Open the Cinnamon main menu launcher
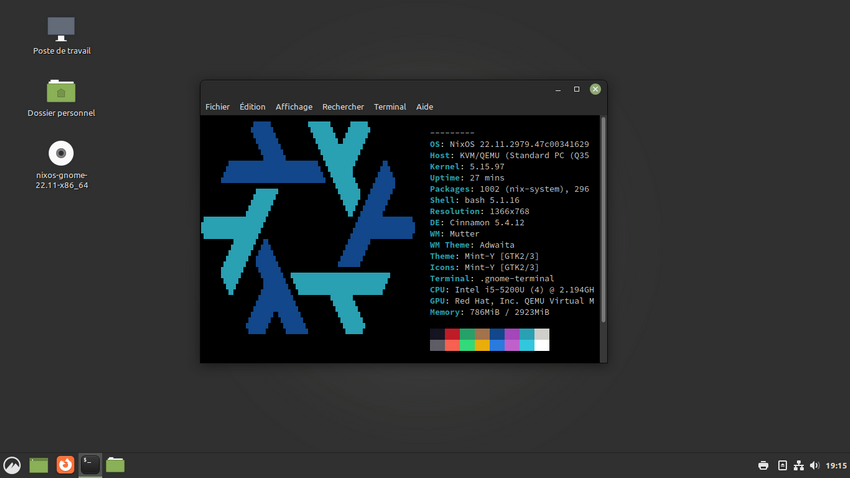Screen dimensions: 850x478 (x=12, y=465)
